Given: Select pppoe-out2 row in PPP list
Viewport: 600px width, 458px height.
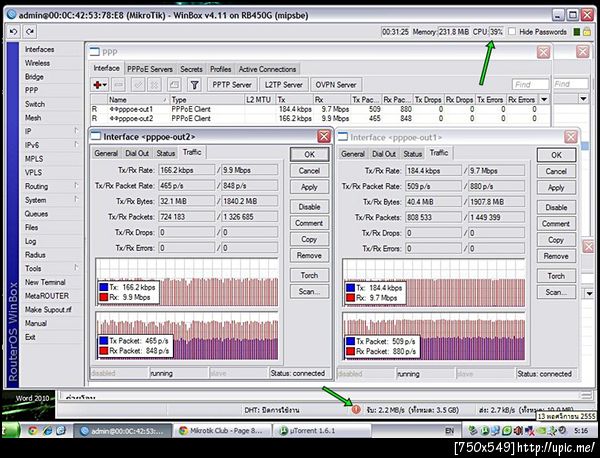Looking at the screenshot, I should pyautogui.click(x=321, y=119).
